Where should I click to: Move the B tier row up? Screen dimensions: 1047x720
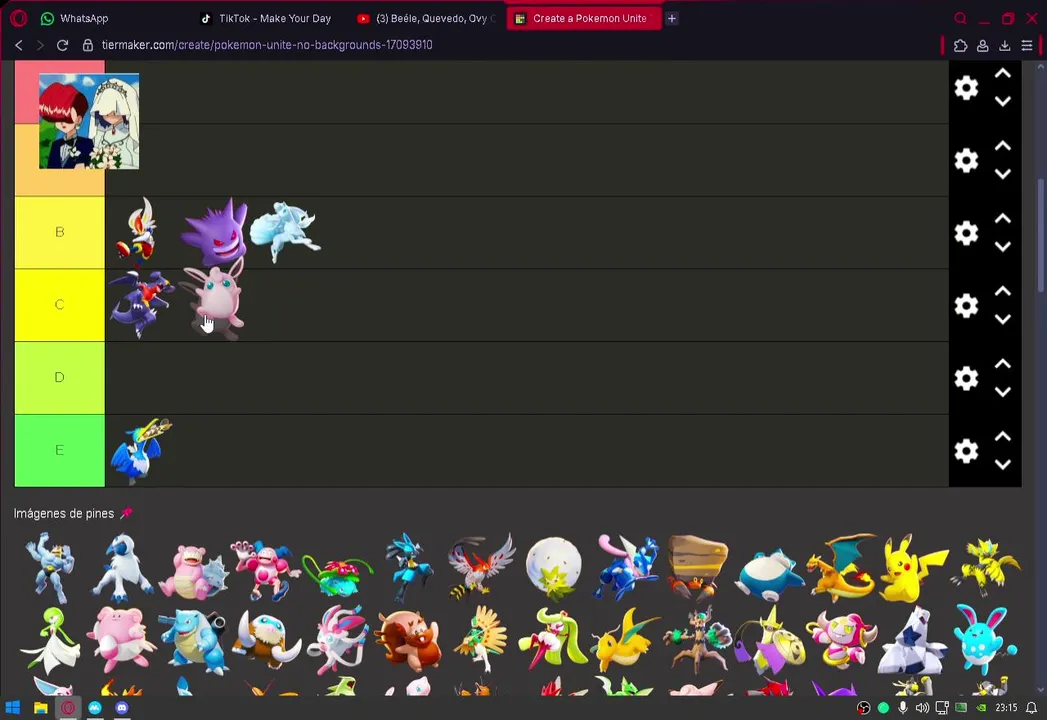click(x=1003, y=218)
